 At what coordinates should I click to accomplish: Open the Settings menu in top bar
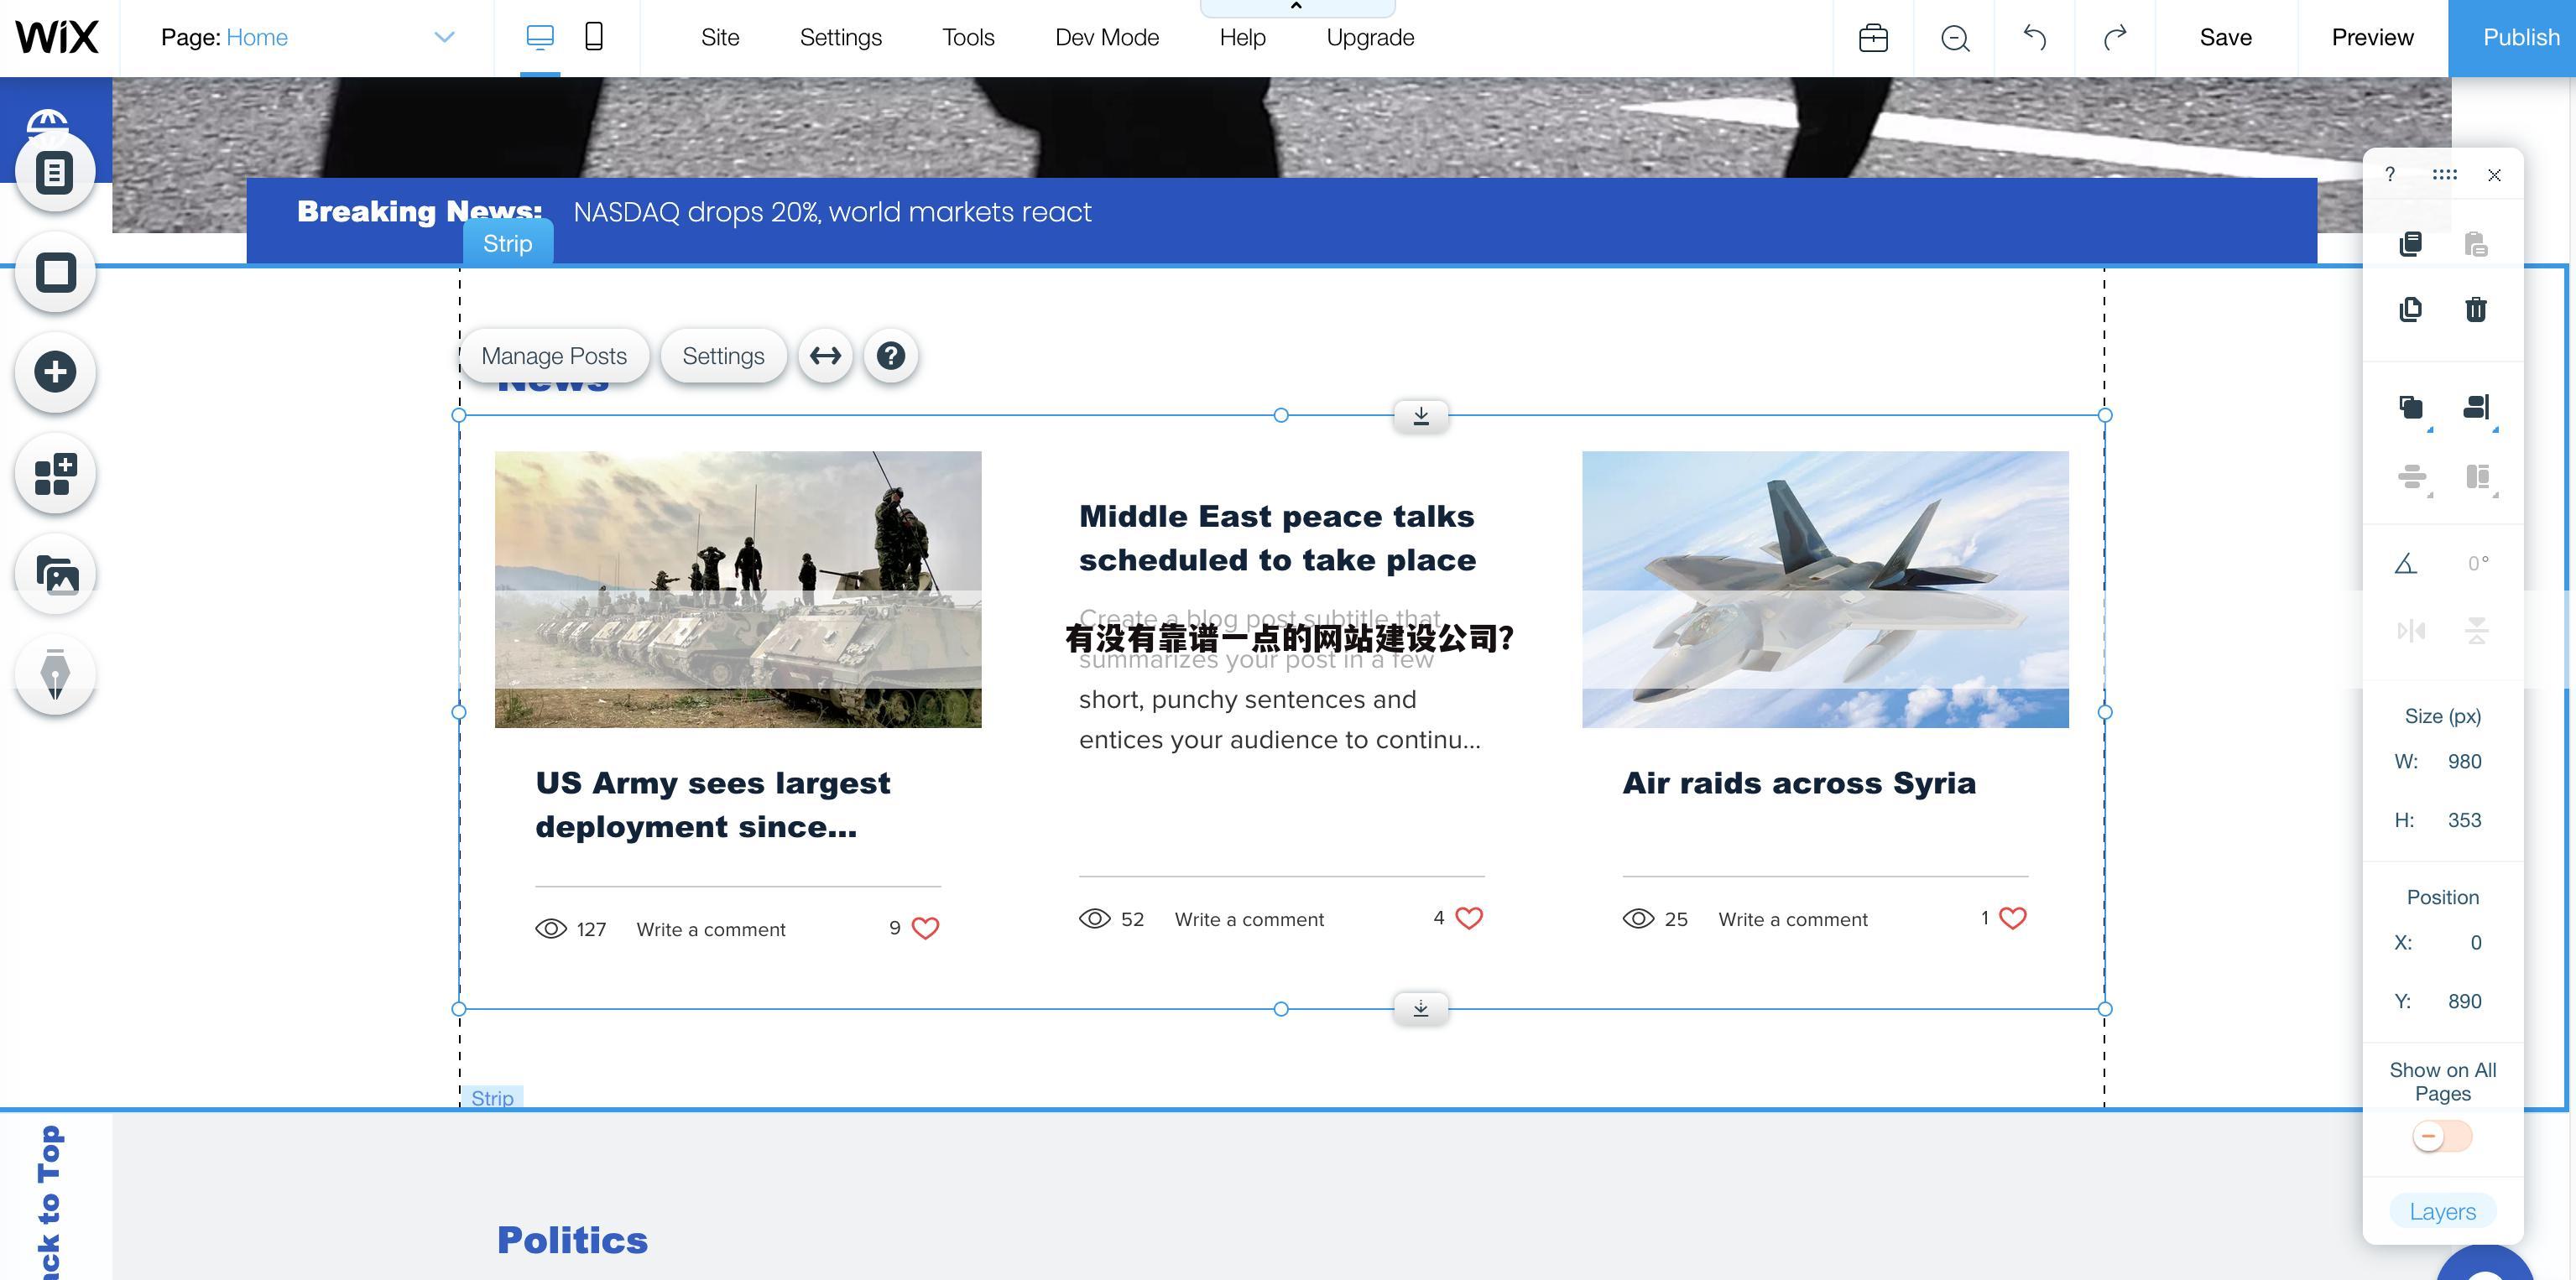[841, 38]
